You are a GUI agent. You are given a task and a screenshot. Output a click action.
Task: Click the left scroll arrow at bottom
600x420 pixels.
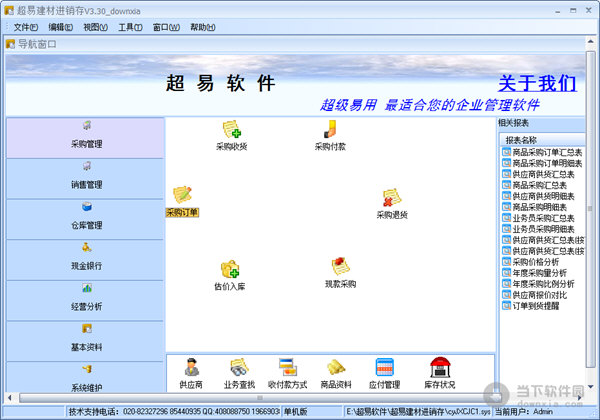click(x=10, y=398)
